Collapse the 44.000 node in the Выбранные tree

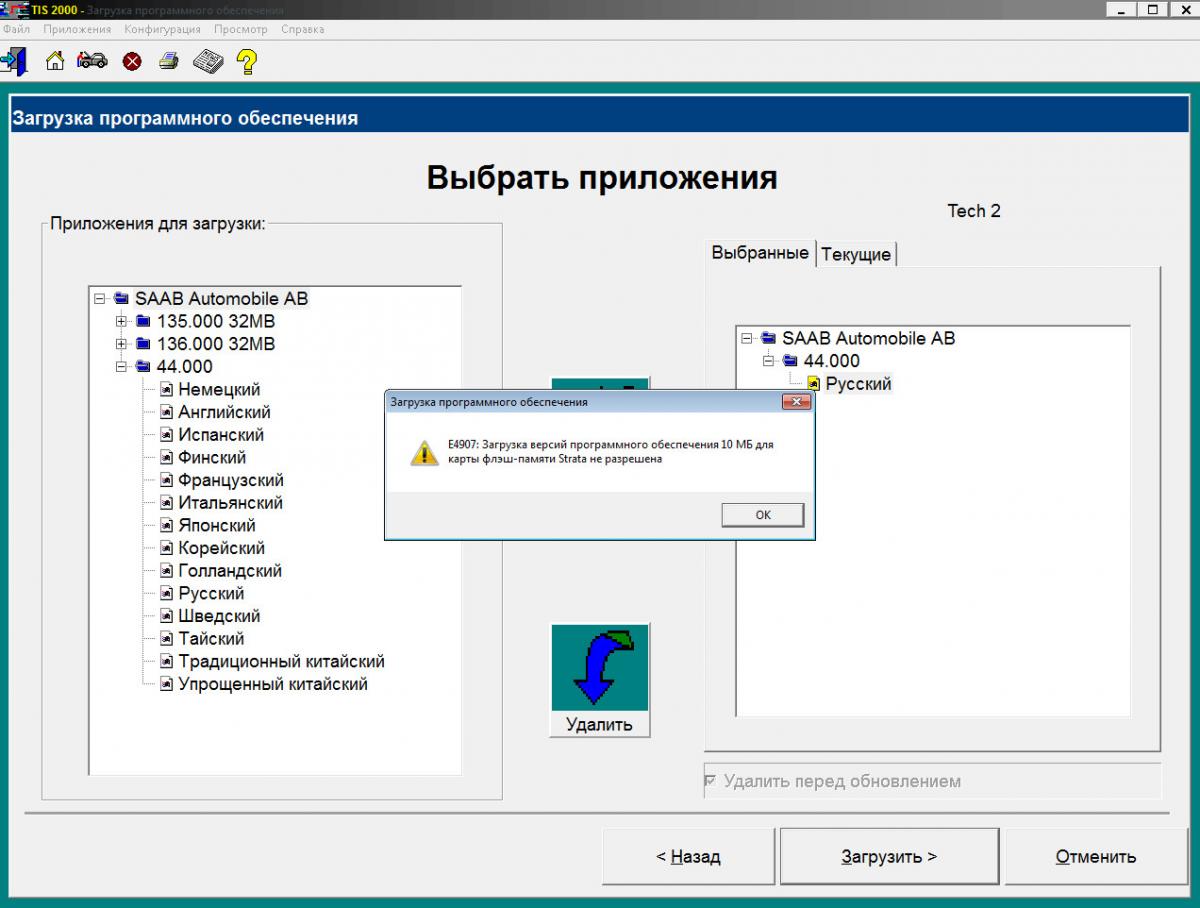click(x=768, y=361)
